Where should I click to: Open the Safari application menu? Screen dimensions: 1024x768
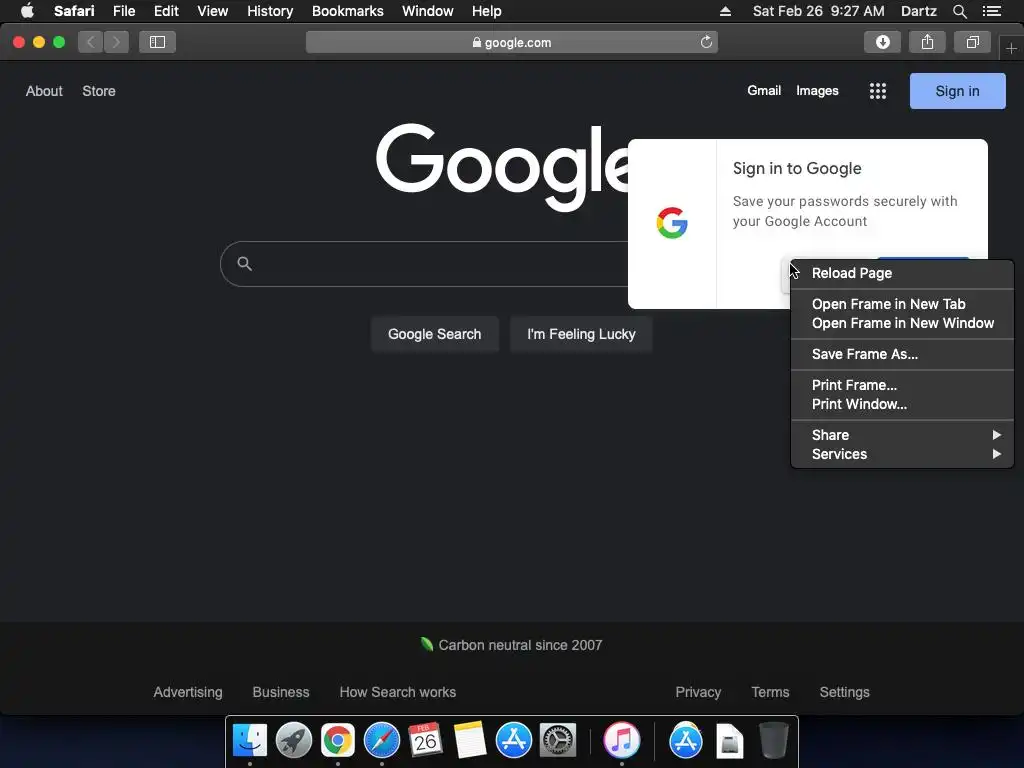coord(74,11)
